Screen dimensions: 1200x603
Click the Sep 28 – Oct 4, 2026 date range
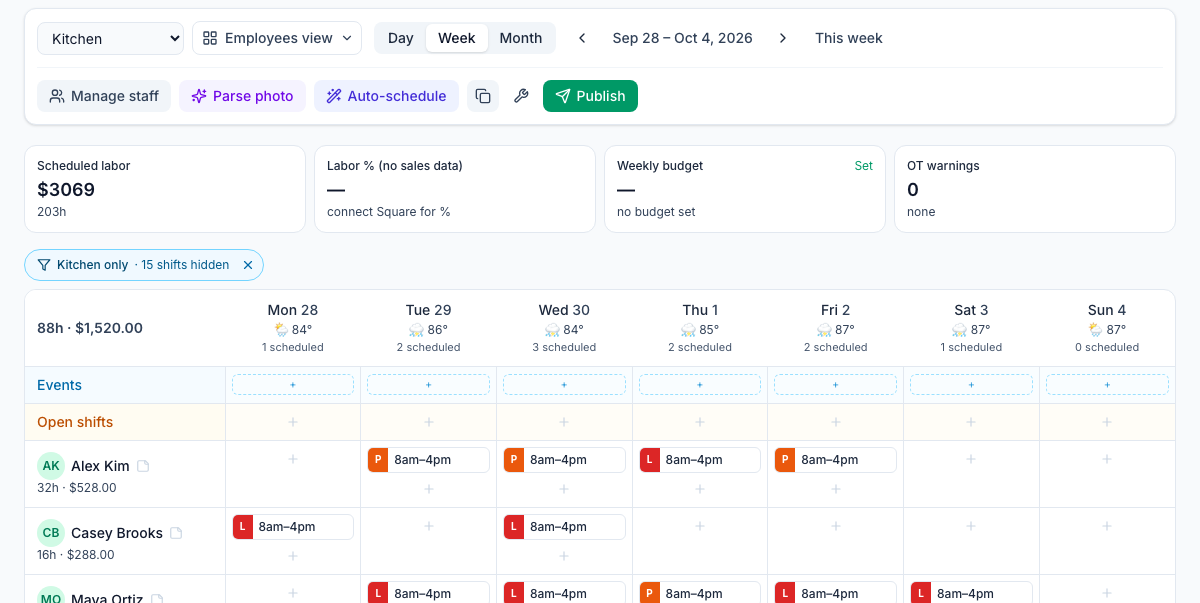[x=683, y=38]
